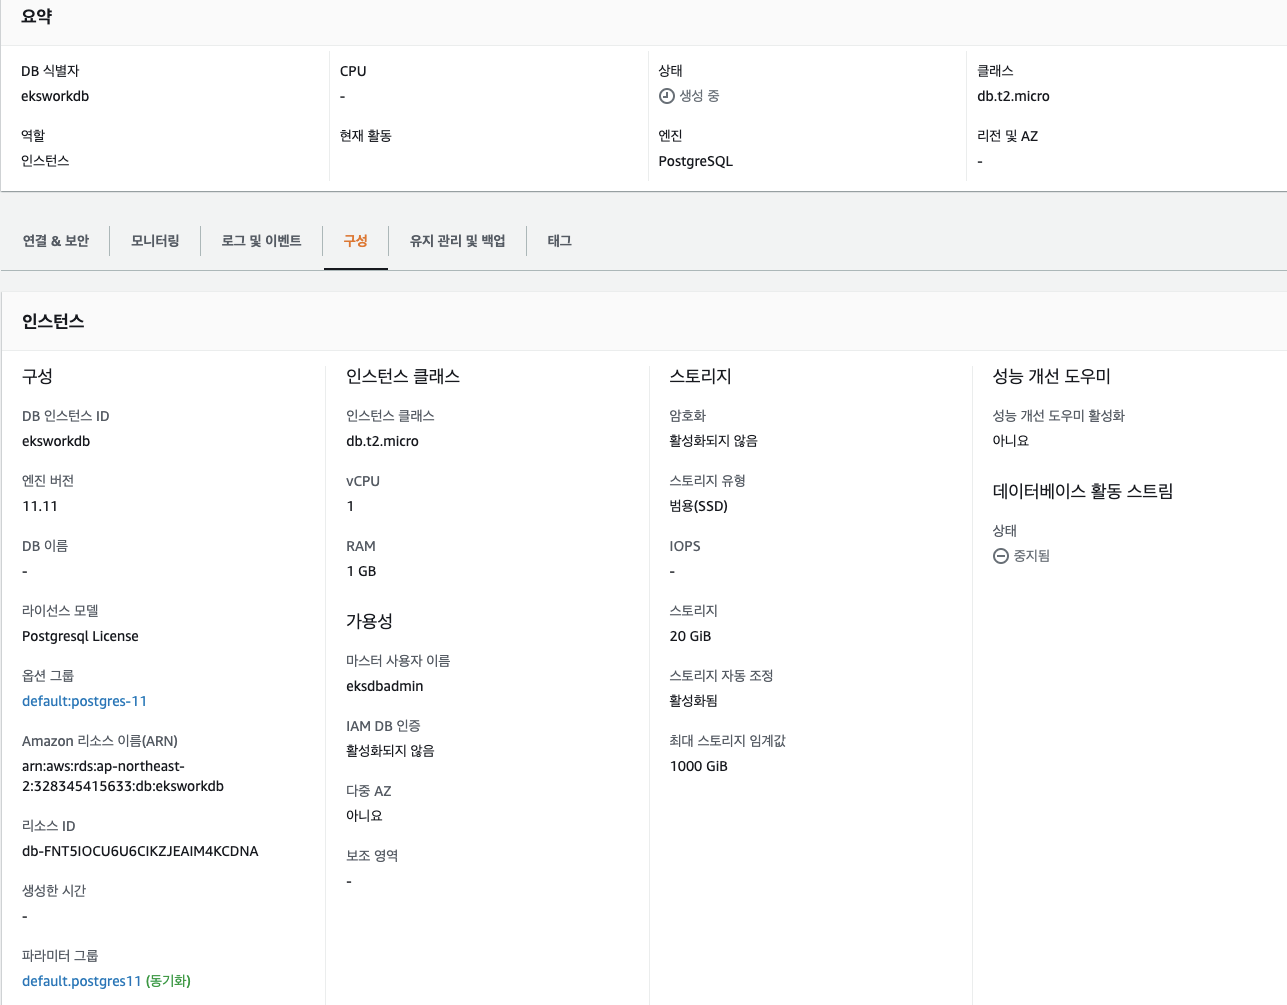1287x1005 pixels.
Task: Click the 1000 GiB maximum storage threshold value
Action: (x=698, y=766)
